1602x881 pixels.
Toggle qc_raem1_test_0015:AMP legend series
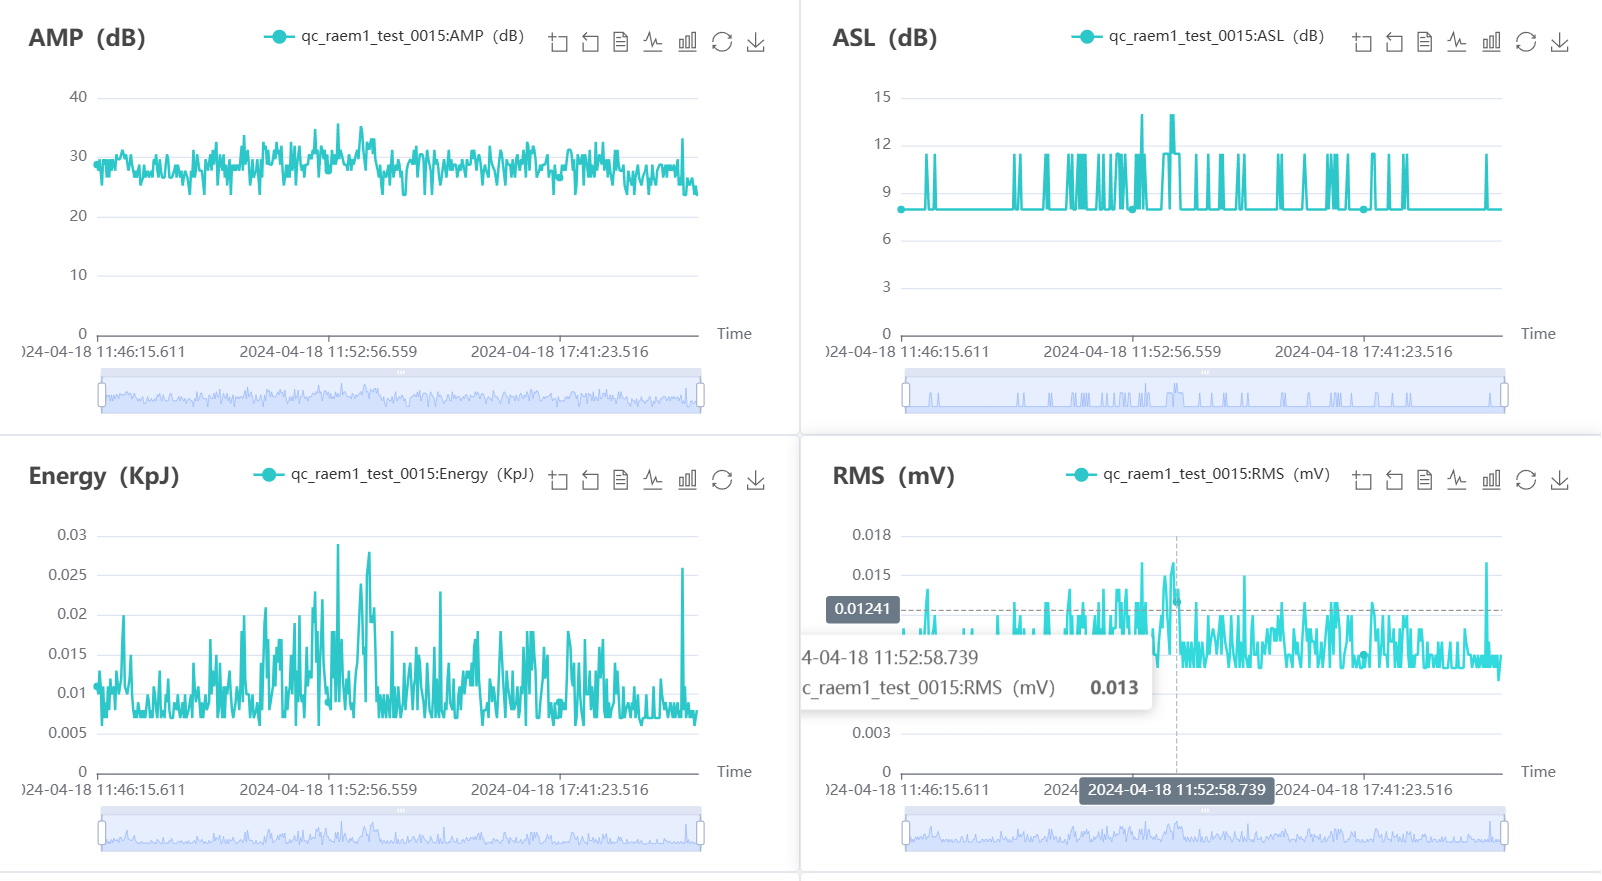pyautogui.click(x=394, y=36)
